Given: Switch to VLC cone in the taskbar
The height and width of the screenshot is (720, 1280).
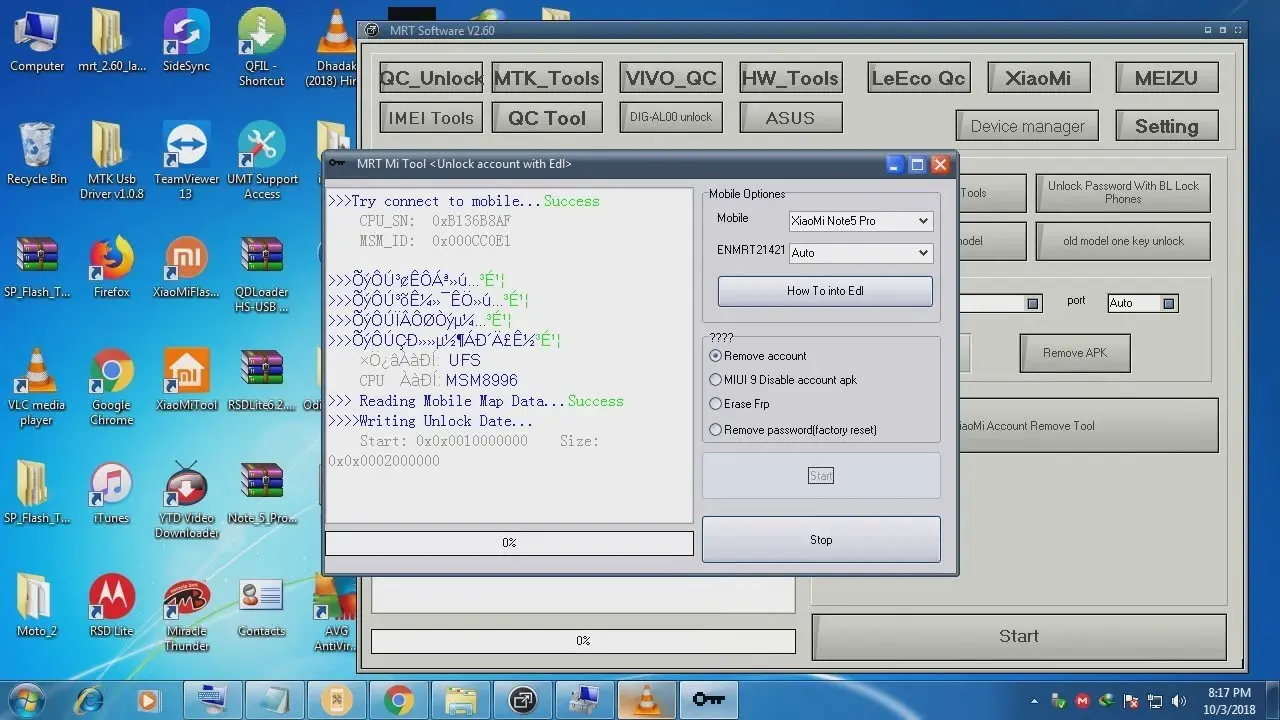Looking at the screenshot, I should (x=646, y=699).
